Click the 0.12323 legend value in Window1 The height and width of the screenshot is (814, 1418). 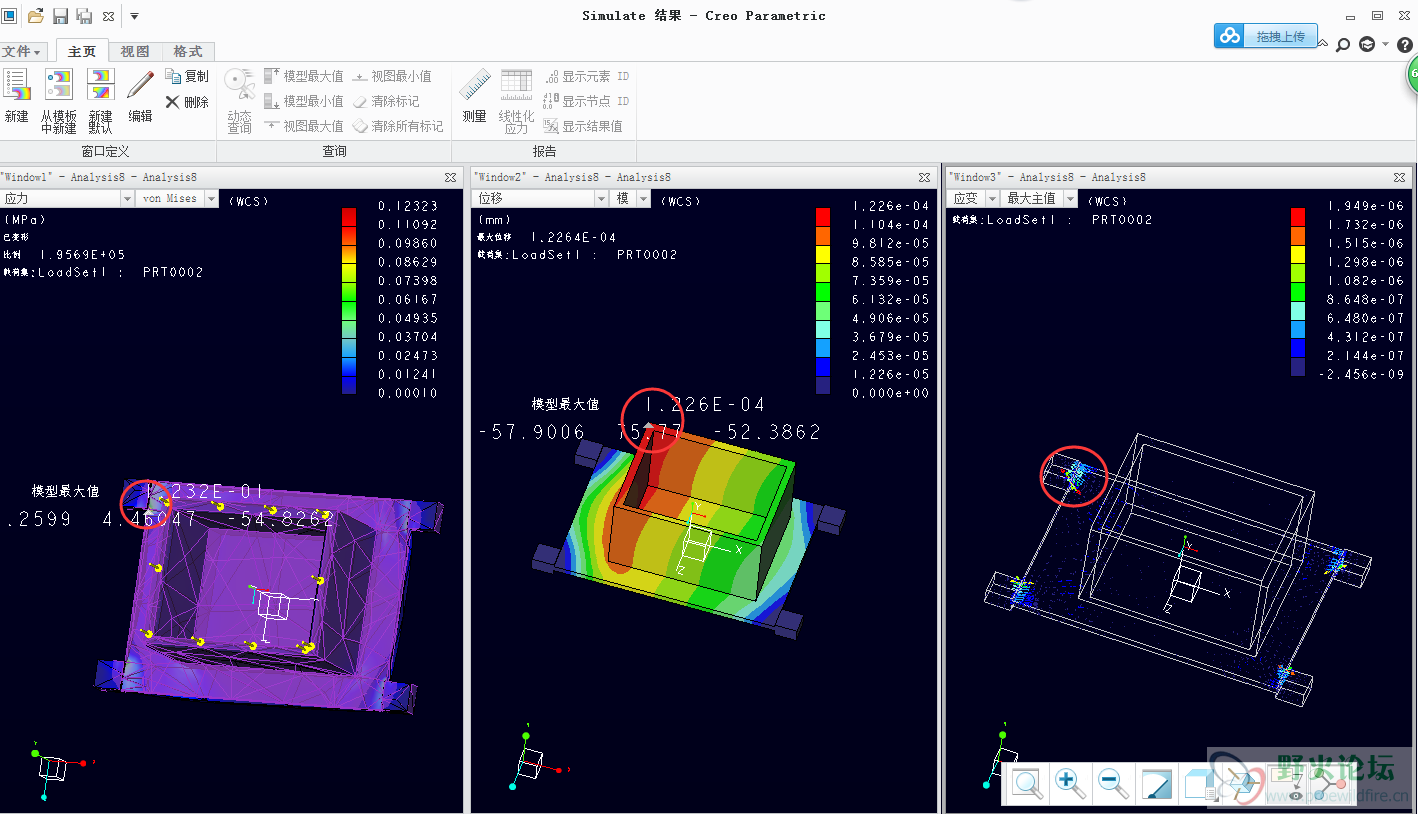[x=408, y=206]
